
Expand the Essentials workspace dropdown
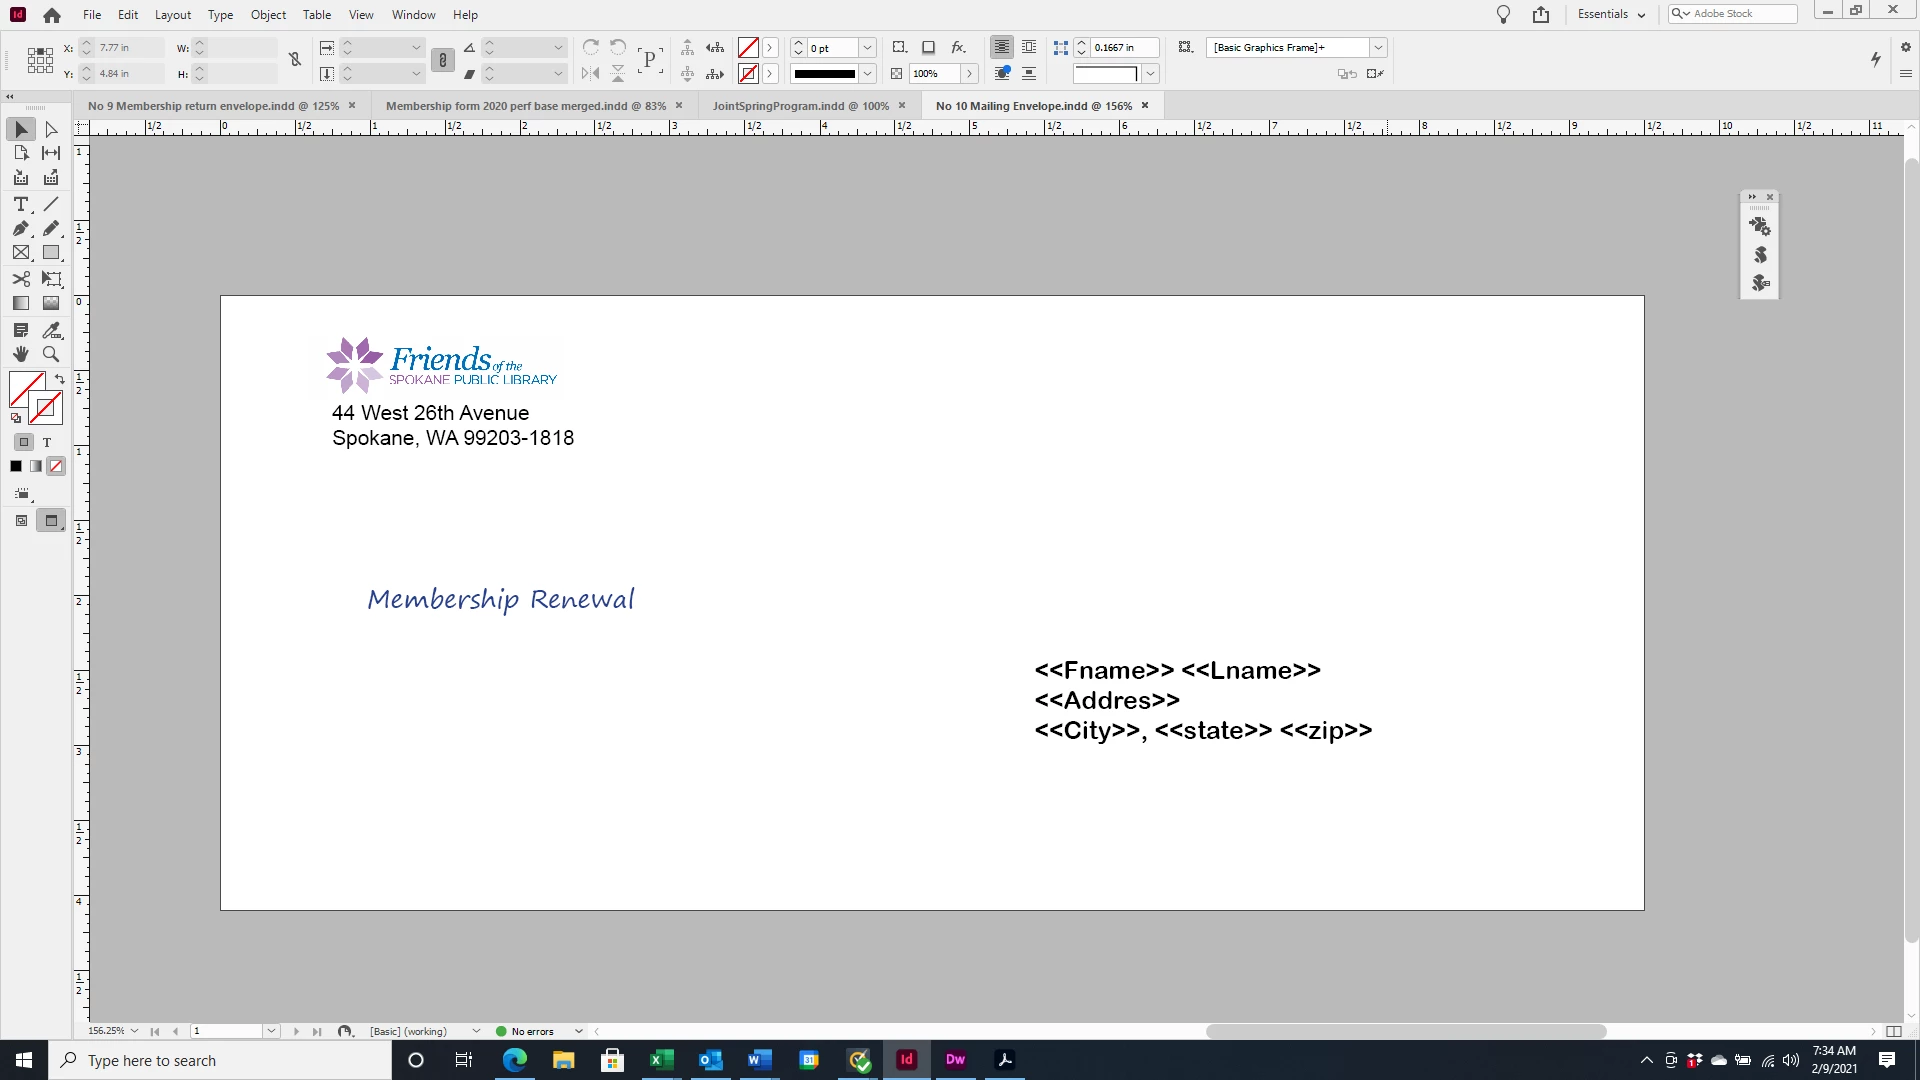coord(1611,14)
